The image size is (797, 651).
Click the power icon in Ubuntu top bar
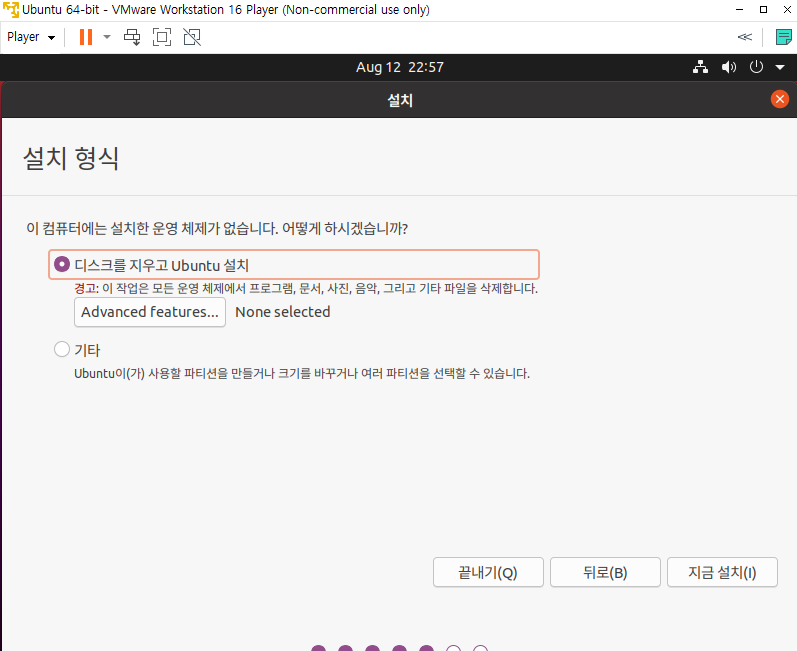[x=756, y=67]
